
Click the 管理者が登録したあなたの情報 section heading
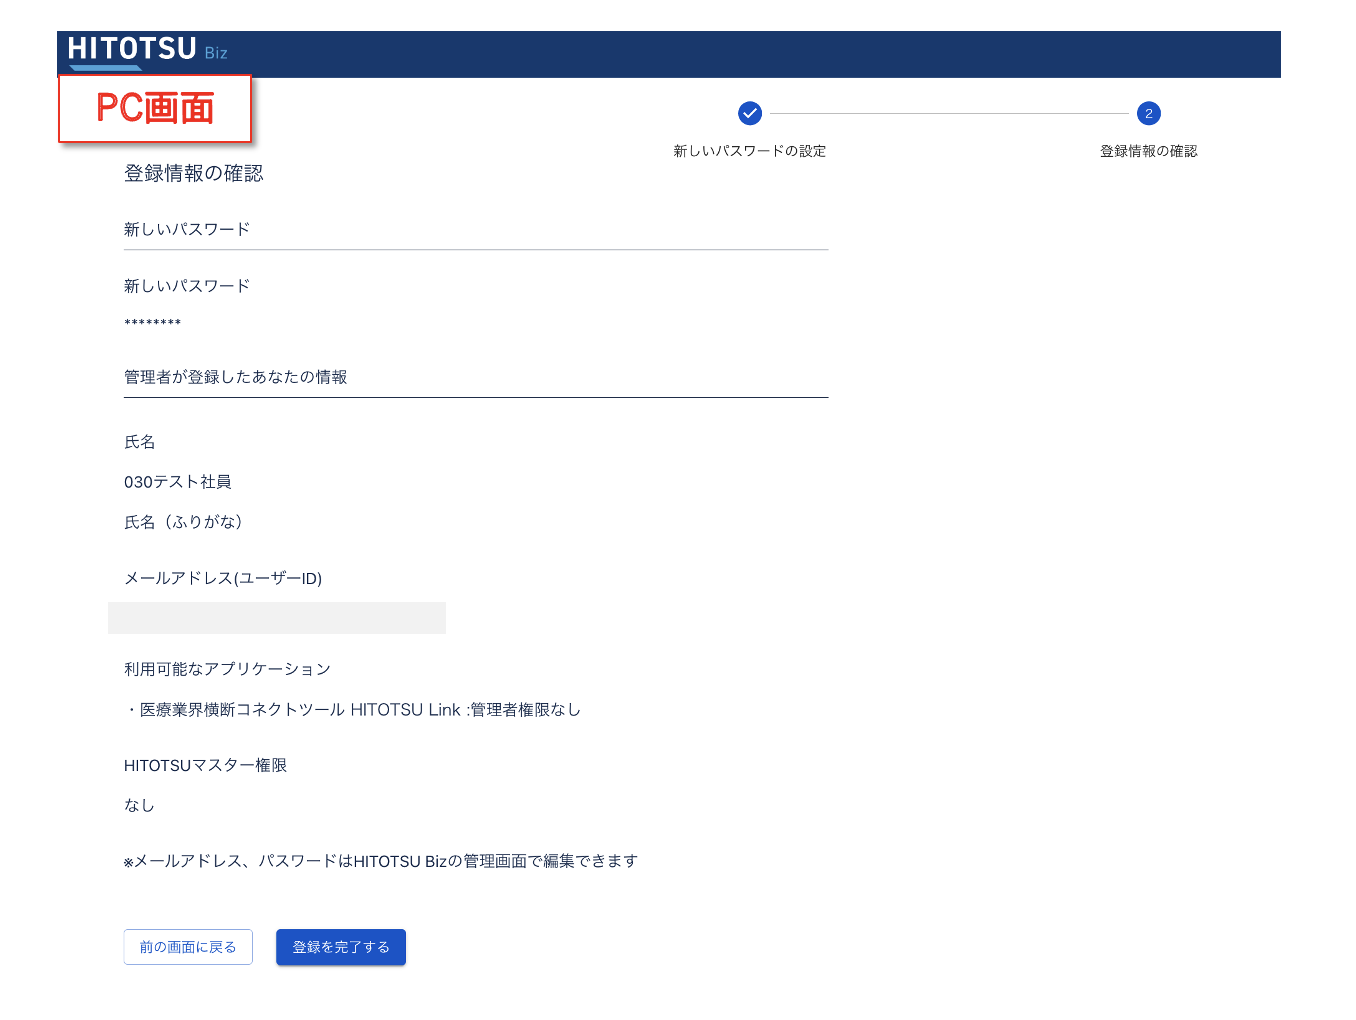(236, 377)
